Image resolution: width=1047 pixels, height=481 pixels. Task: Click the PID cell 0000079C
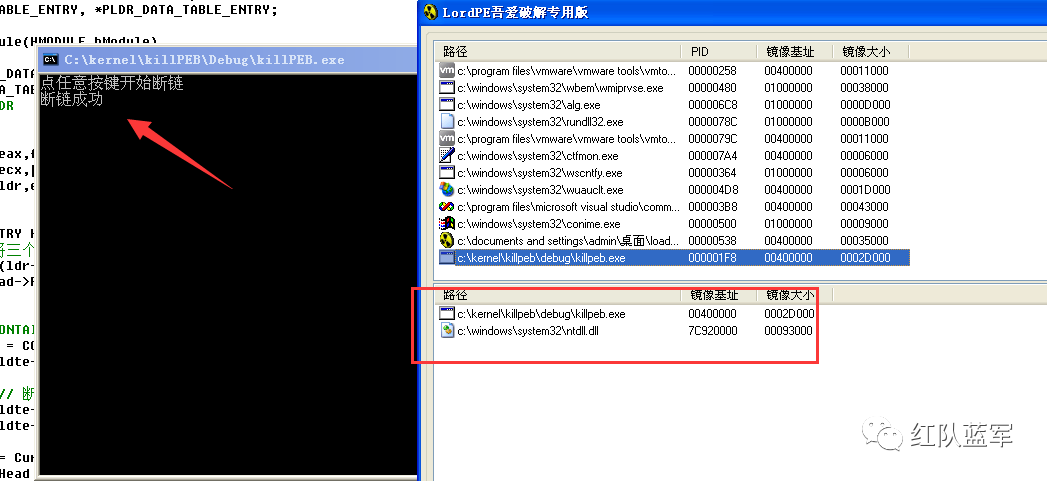coord(712,139)
